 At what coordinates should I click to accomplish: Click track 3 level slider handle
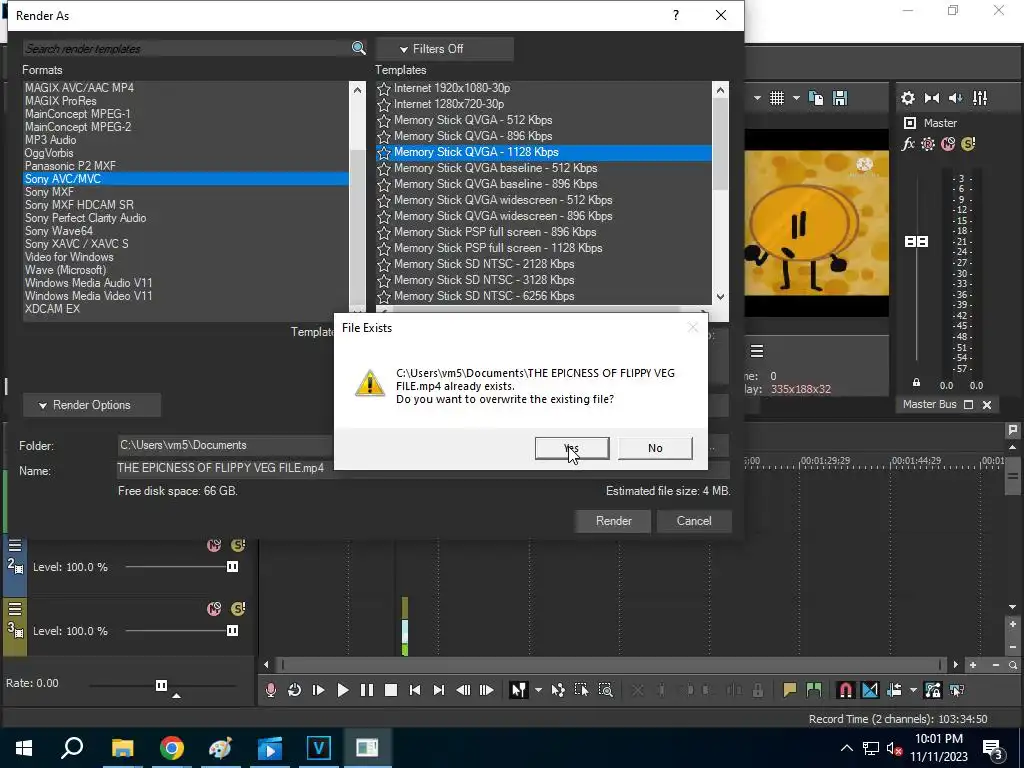tap(232, 631)
